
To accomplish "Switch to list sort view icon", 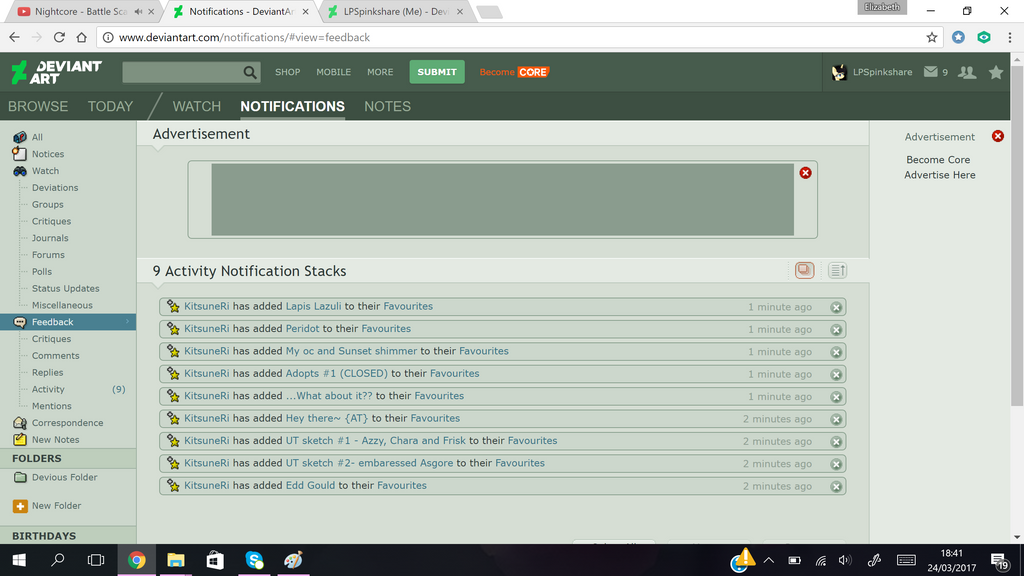I will pos(837,270).
